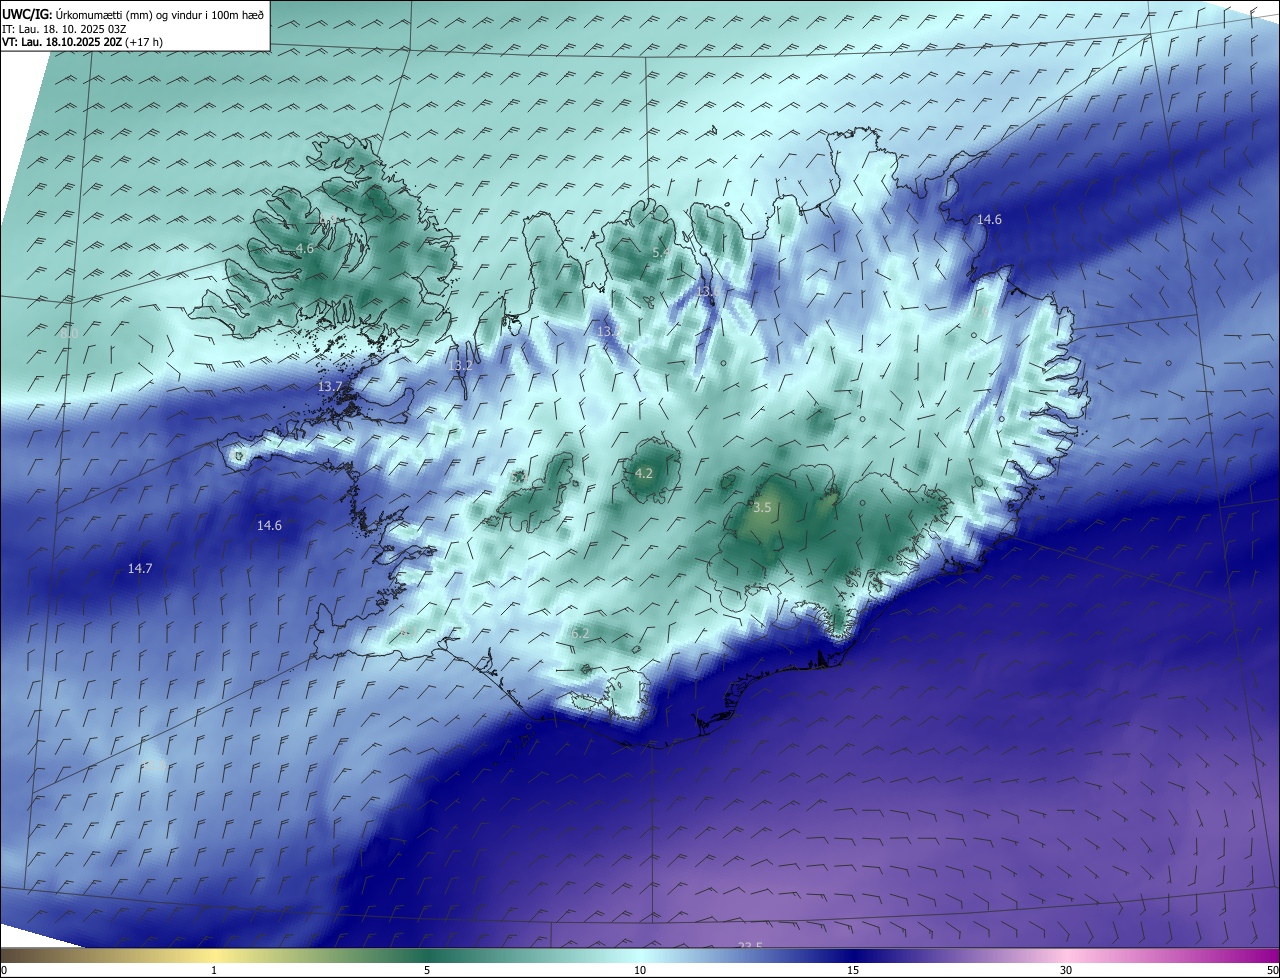
Task: Click the '15' label on the colour scale
Action: pos(853,970)
